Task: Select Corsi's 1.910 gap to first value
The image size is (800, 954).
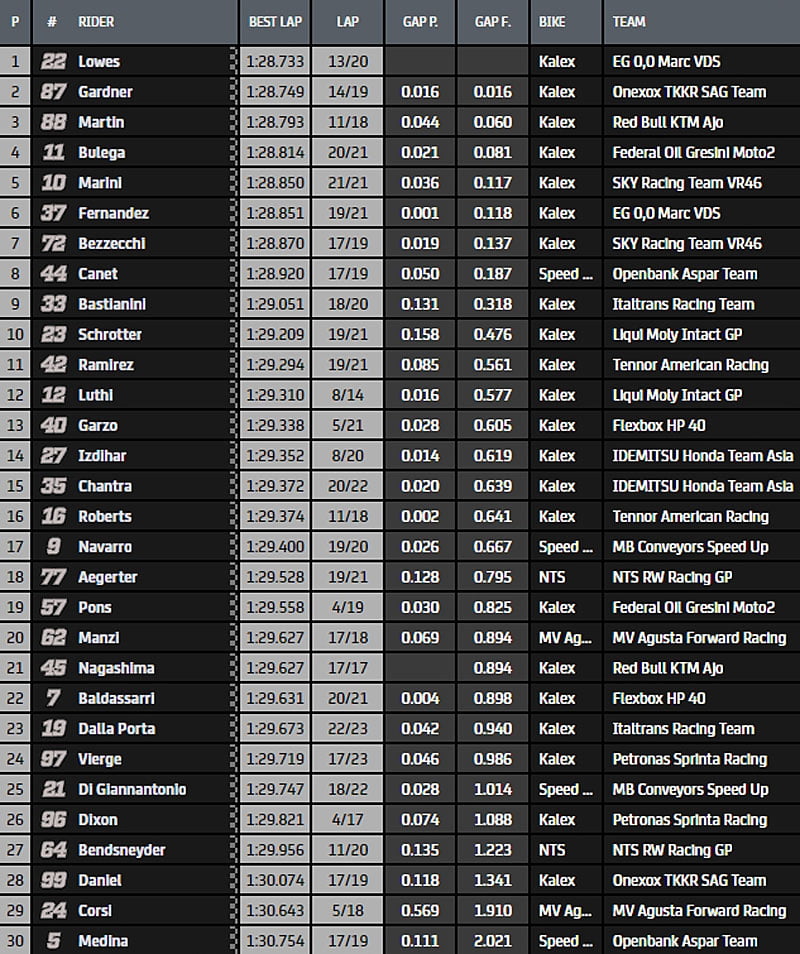Action: coord(492,911)
